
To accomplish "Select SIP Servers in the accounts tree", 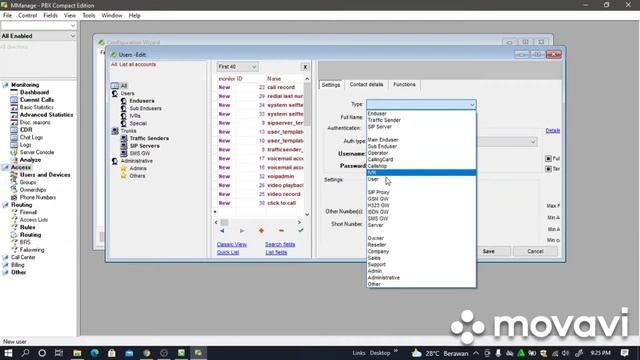I will pos(144,146).
